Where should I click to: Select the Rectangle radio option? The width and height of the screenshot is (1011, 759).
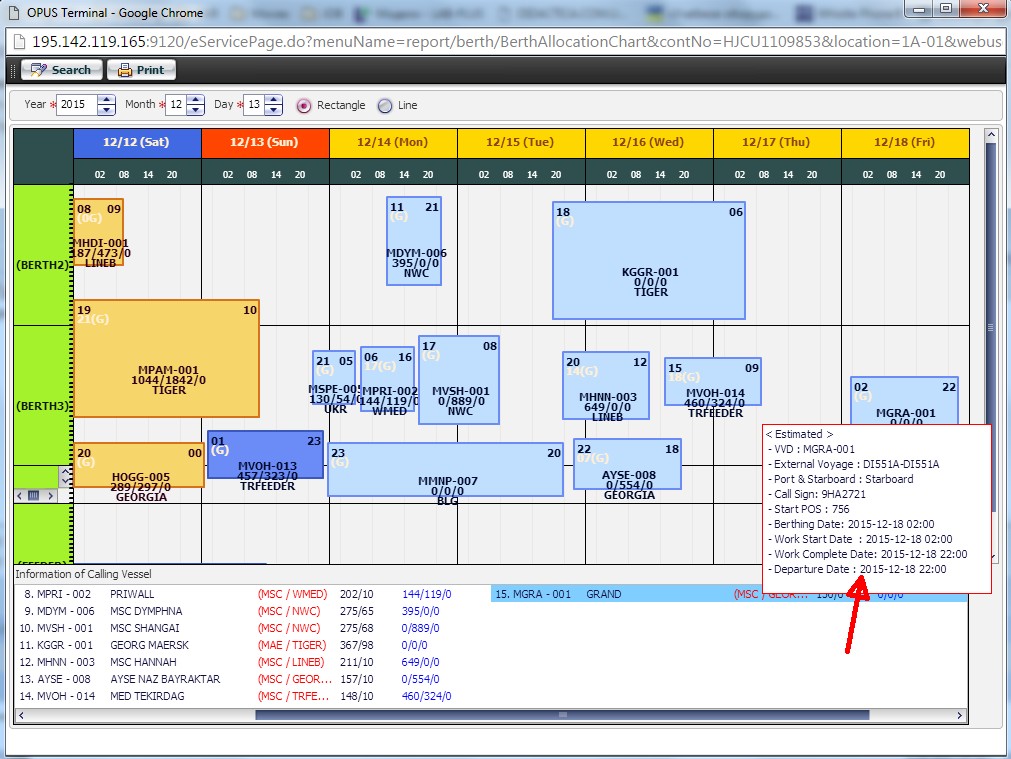(304, 106)
